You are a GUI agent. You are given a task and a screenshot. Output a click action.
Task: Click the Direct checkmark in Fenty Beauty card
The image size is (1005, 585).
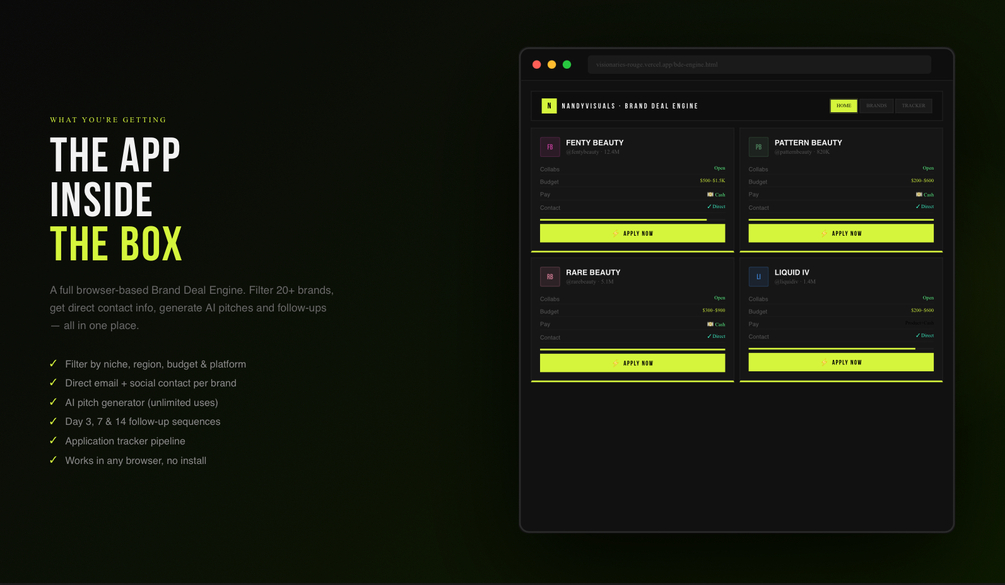tap(709, 206)
